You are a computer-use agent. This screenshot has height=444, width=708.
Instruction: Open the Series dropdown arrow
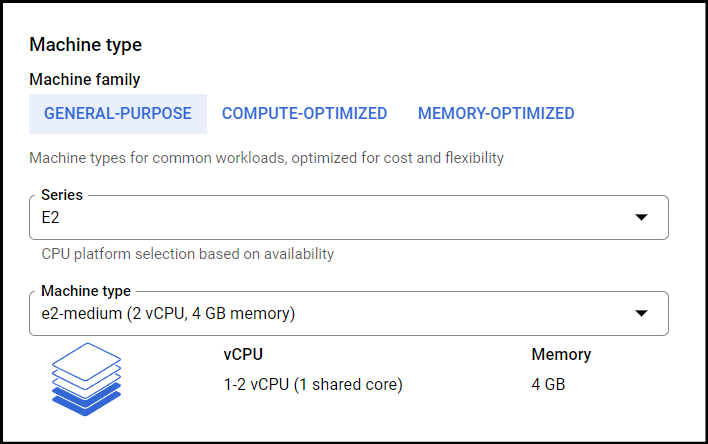coord(641,217)
